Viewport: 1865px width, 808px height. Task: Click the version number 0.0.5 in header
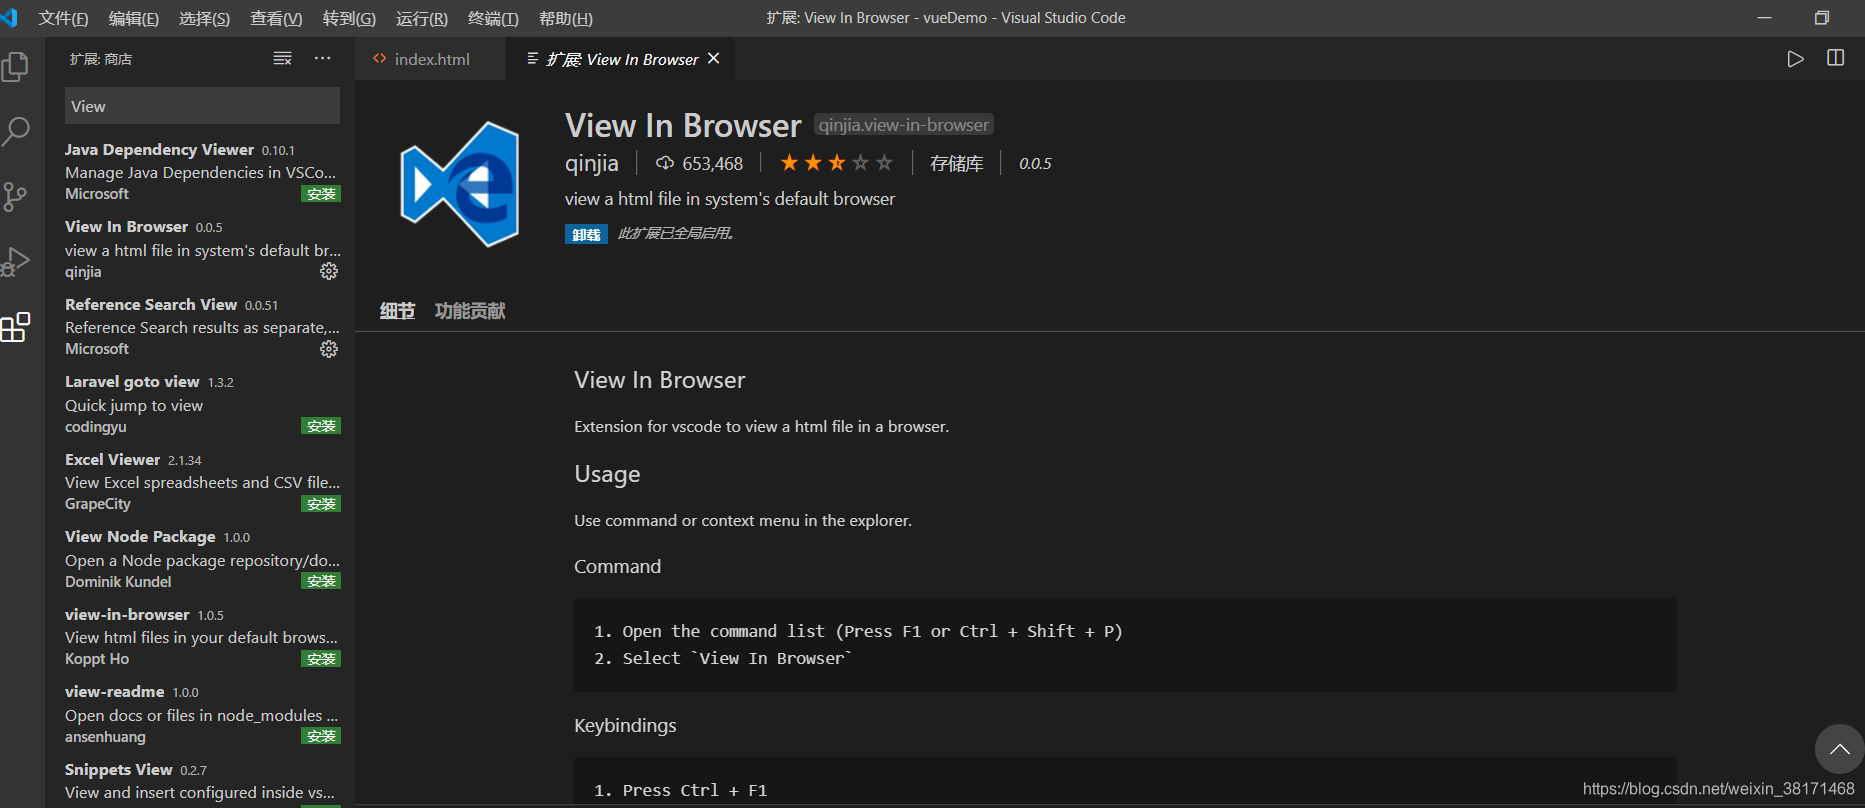pyautogui.click(x=1035, y=163)
